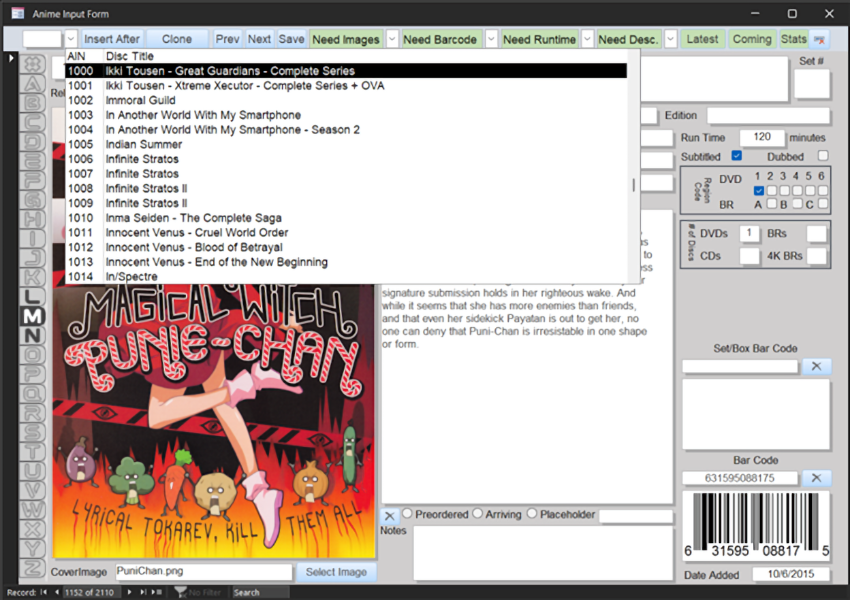Go to last record in navigator
Image resolution: width=850 pixels, height=600 pixels.
tap(143, 592)
